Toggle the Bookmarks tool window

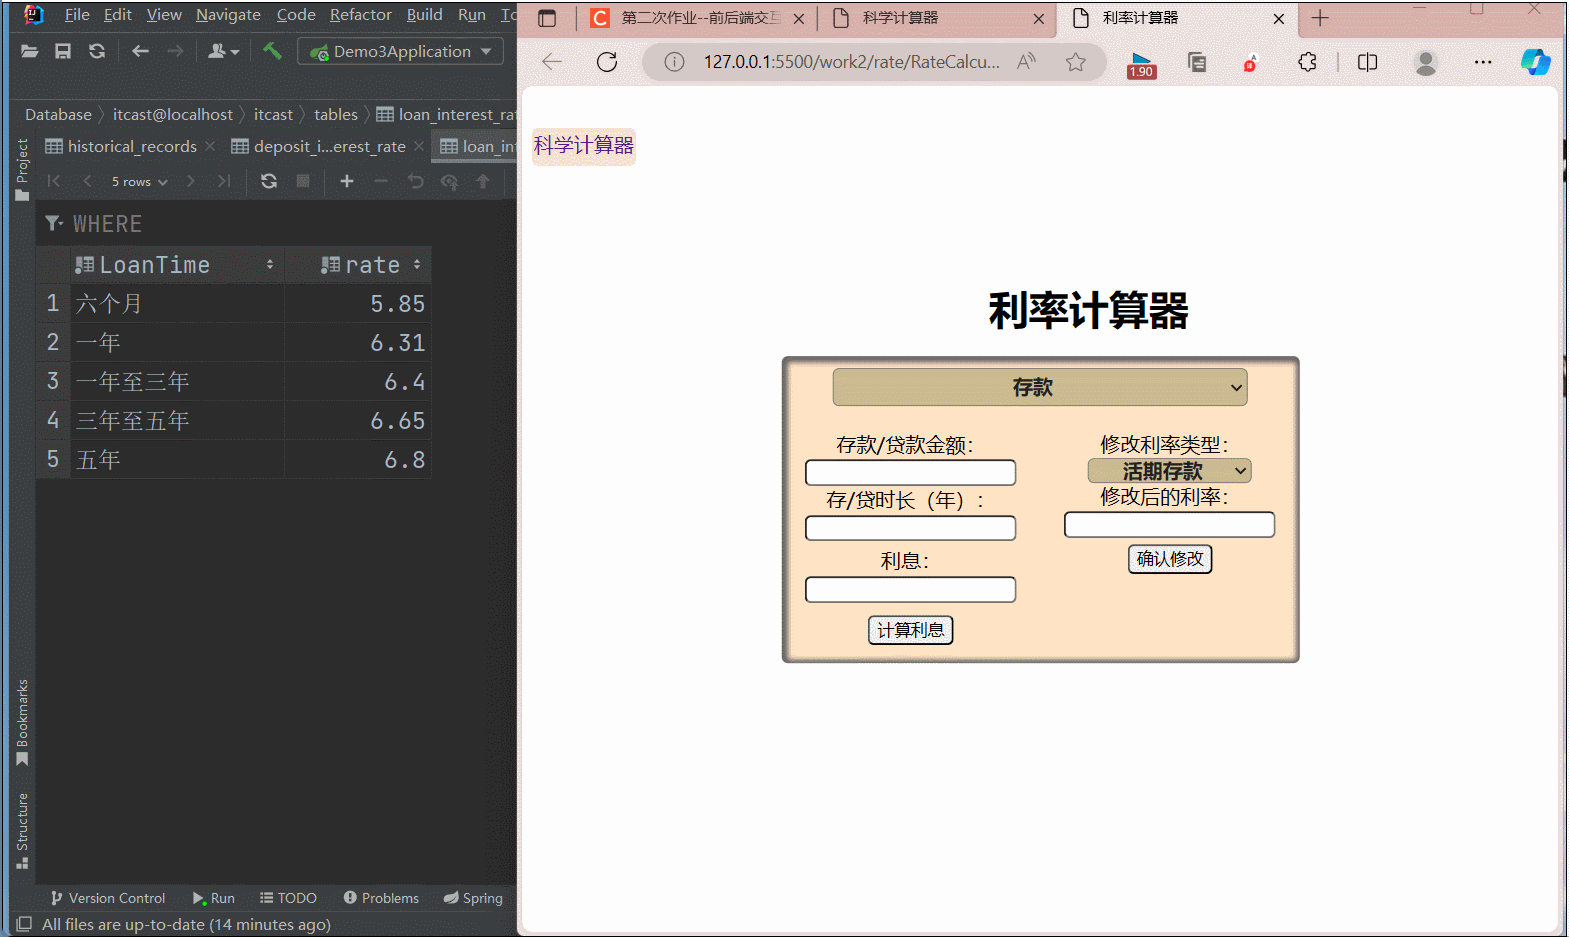22,722
